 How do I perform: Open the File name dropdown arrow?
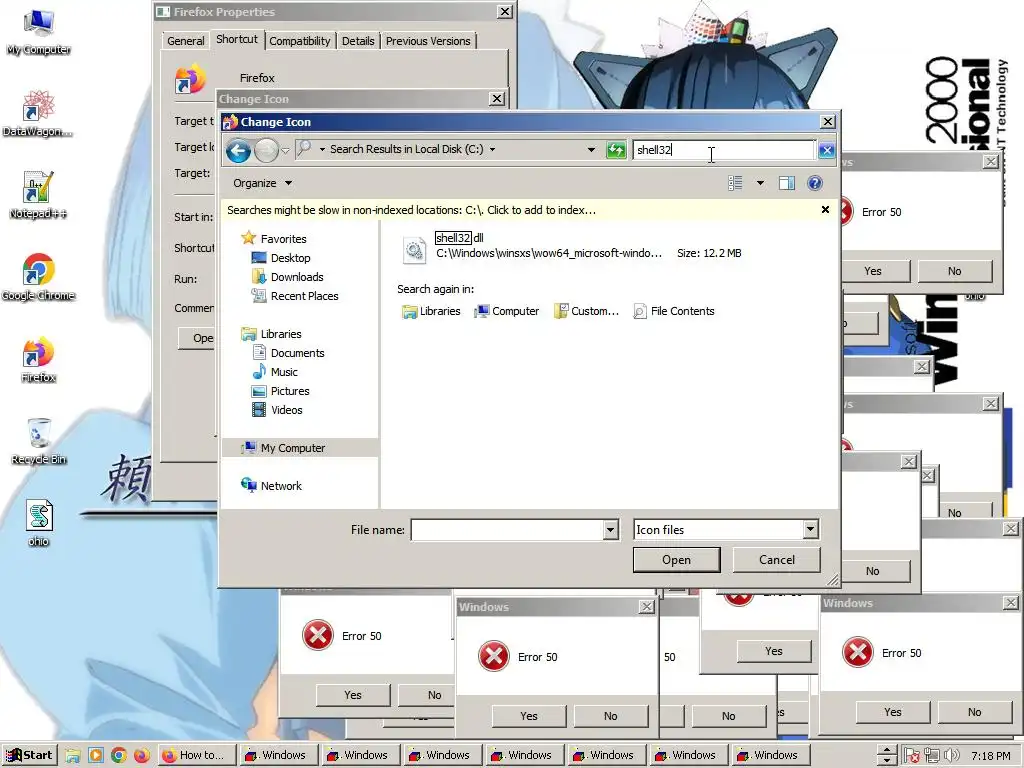point(611,530)
